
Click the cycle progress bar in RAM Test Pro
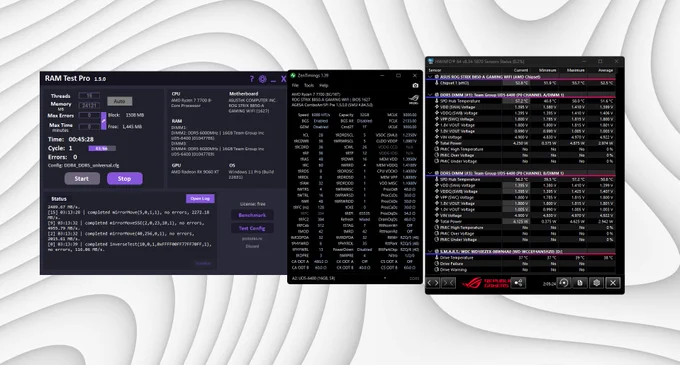pos(102,148)
